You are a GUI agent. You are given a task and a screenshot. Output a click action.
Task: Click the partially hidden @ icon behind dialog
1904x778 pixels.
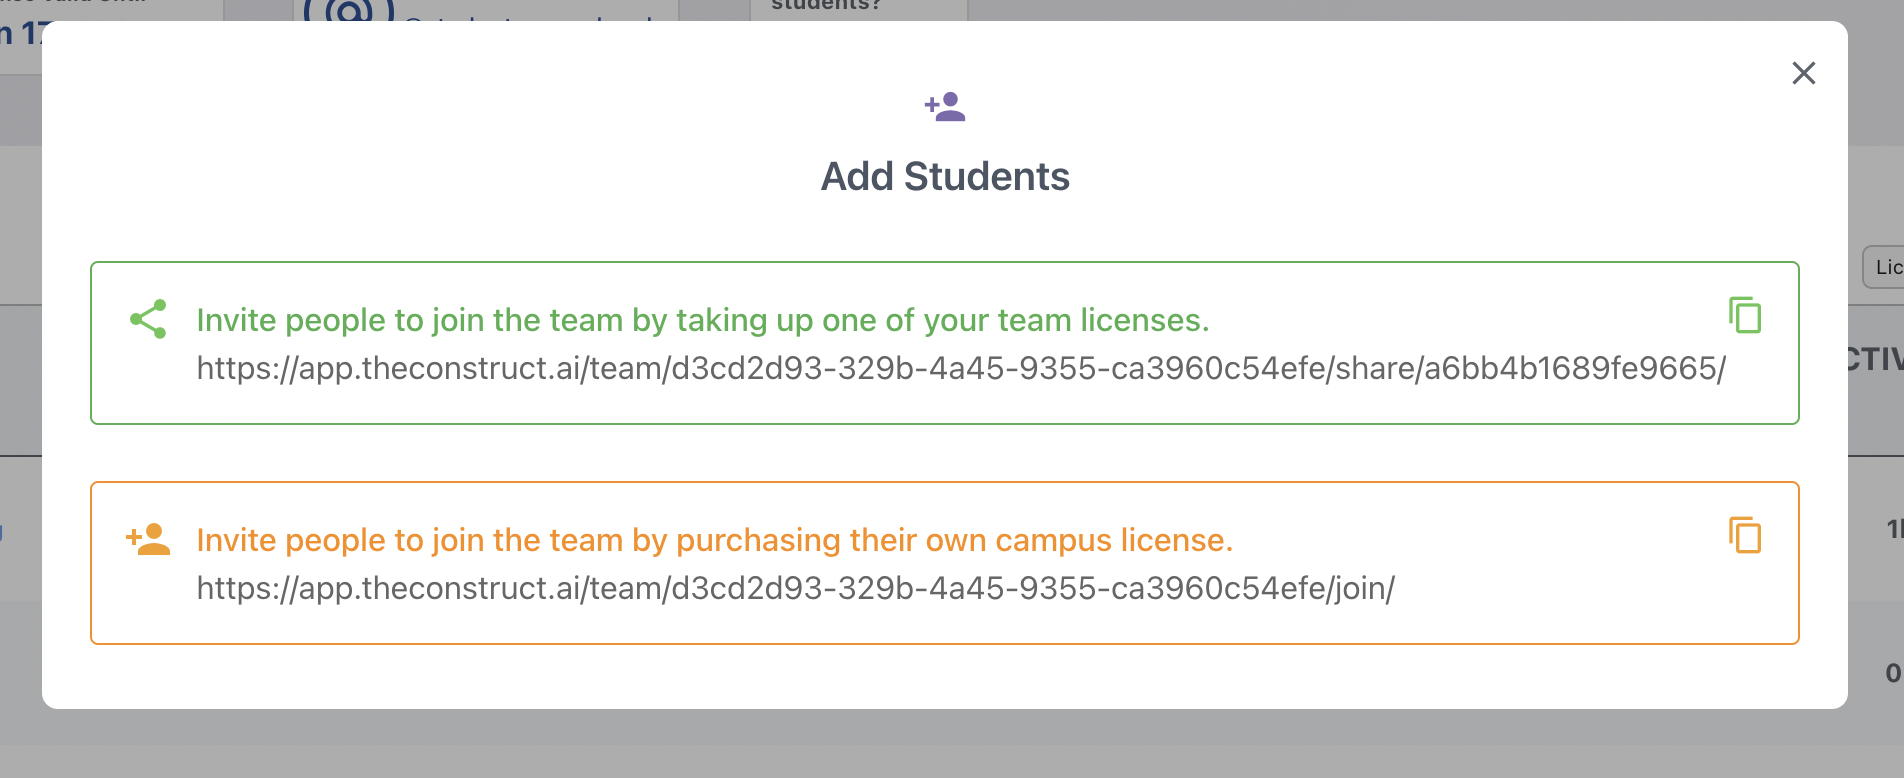point(349,11)
